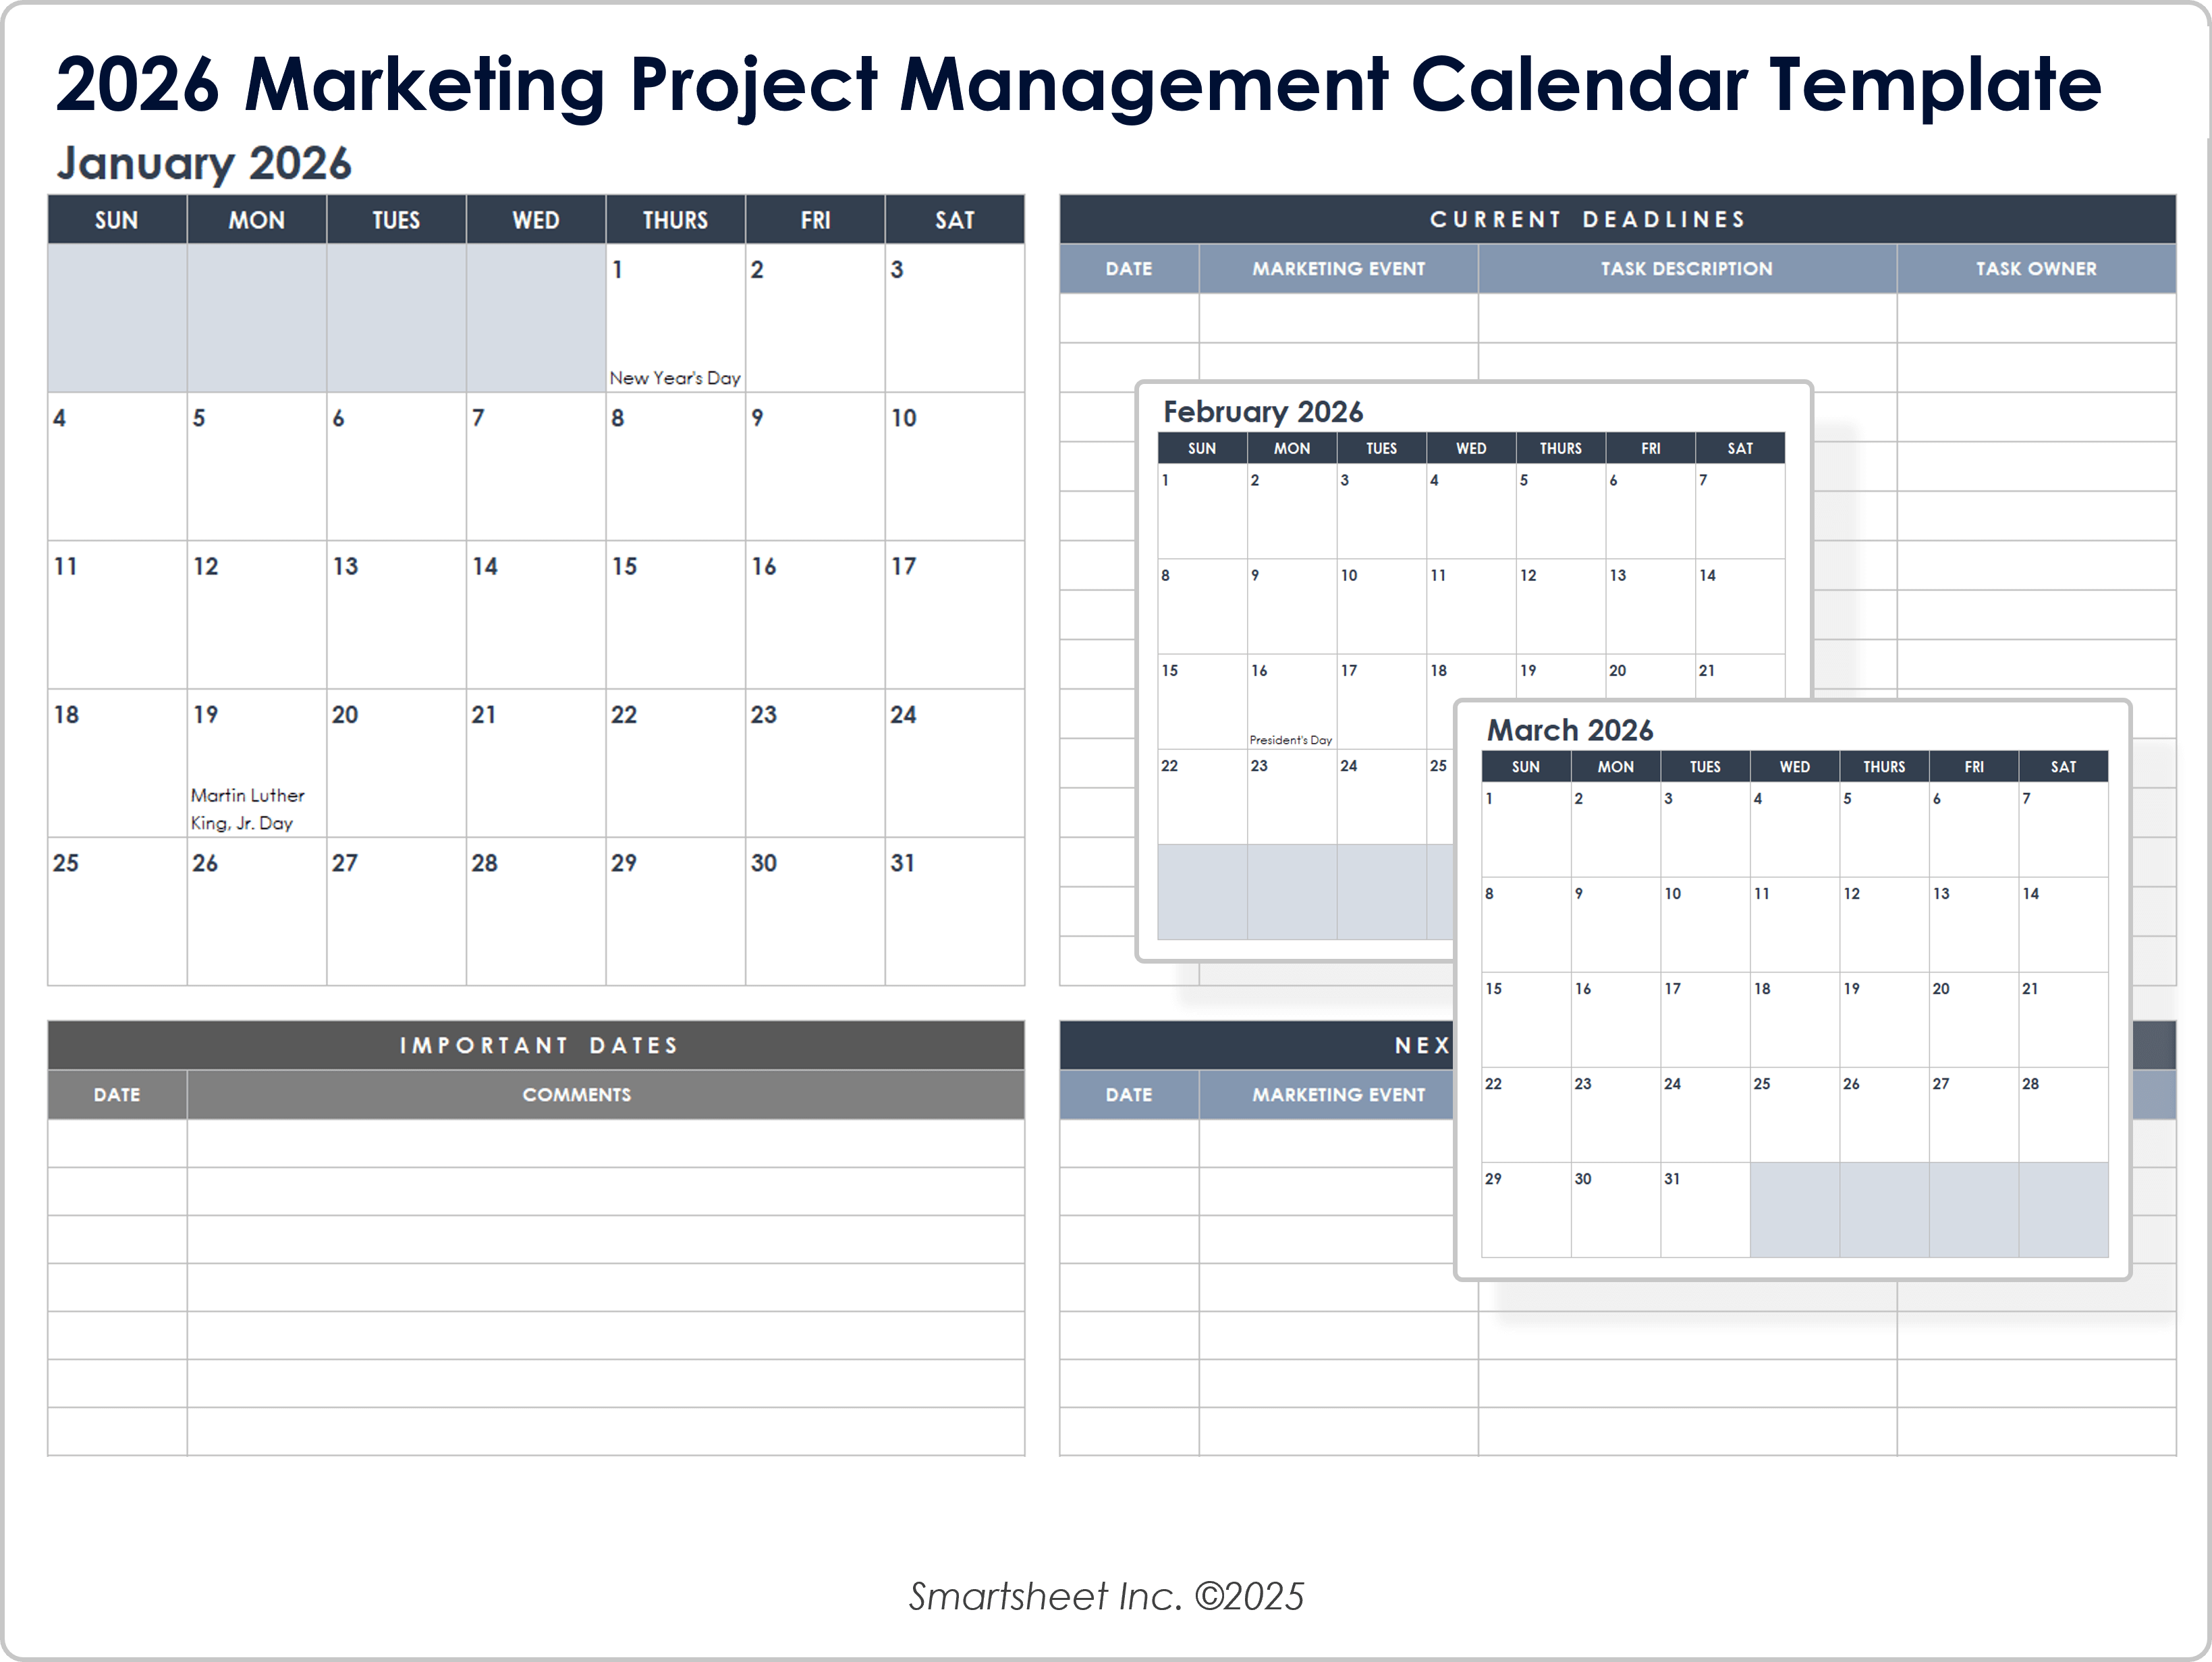Pick March 17 in the March calendar

[x=1704, y=1019]
